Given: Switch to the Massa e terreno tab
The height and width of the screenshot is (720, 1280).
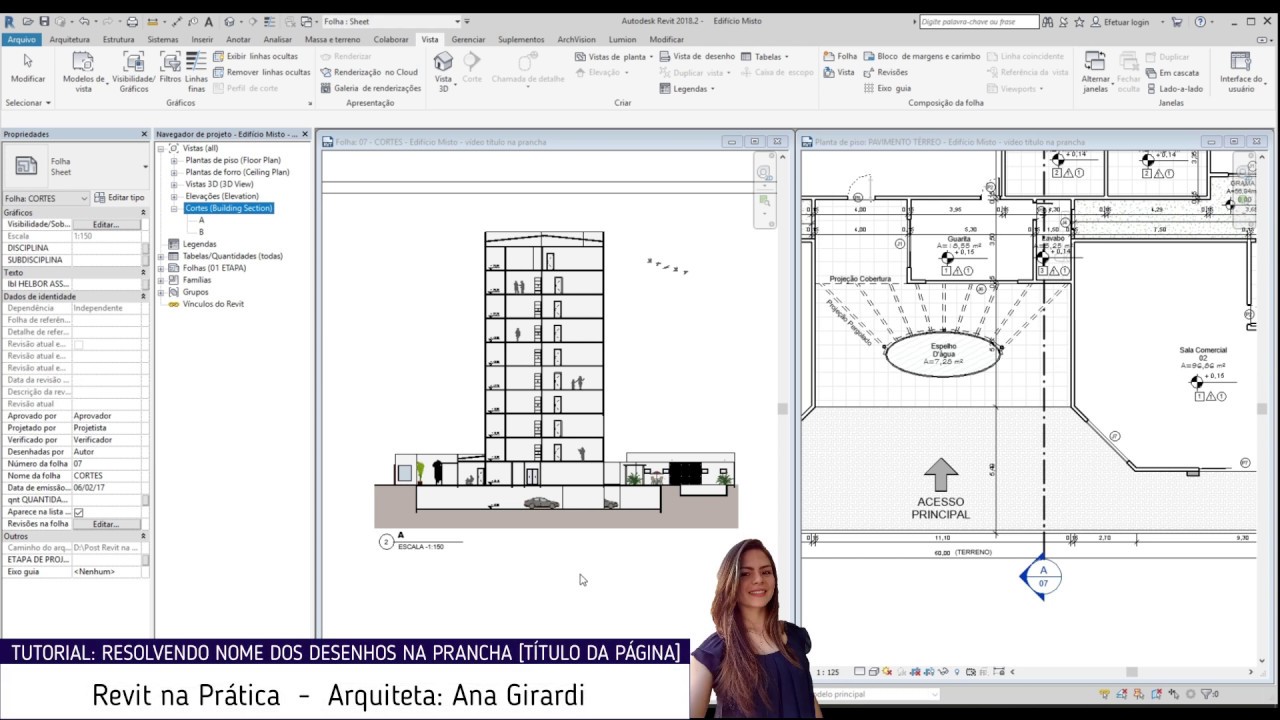Looking at the screenshot, I should 332,40.
